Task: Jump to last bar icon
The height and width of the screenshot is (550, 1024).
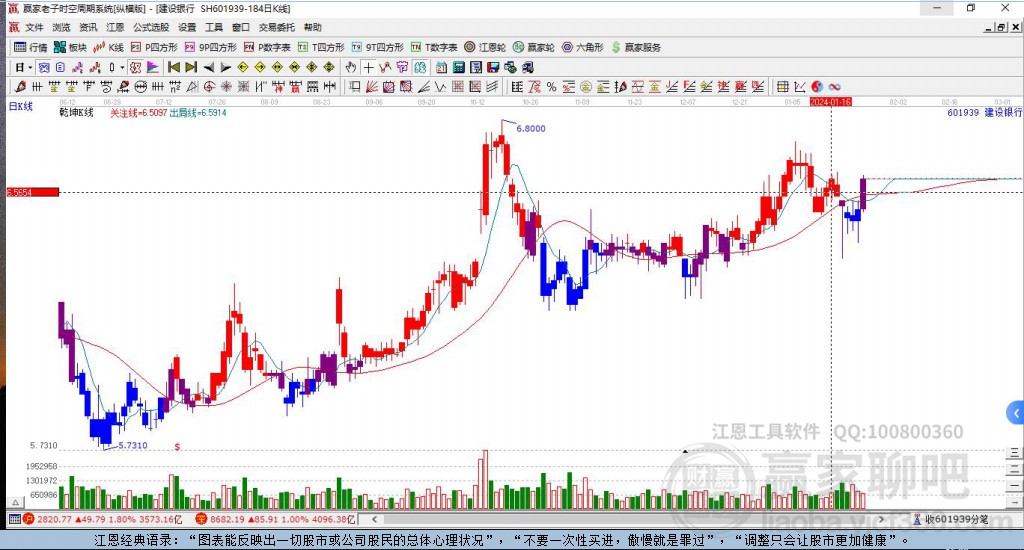Action: coord(191,67)
